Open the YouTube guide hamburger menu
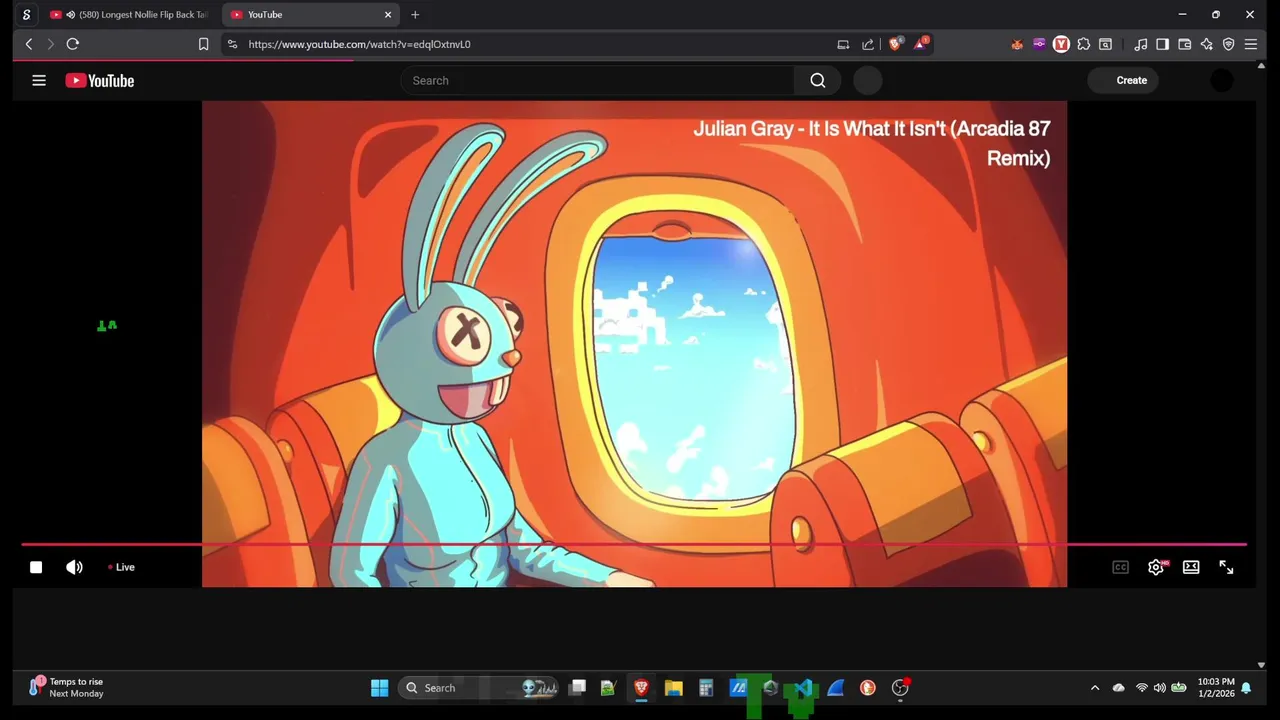The width and height of the screenshot is (1280, 720). click(39, 80)
